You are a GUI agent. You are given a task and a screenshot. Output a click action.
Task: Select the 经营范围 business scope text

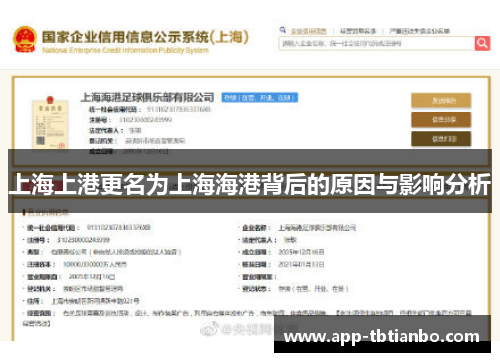click(247, 318)
